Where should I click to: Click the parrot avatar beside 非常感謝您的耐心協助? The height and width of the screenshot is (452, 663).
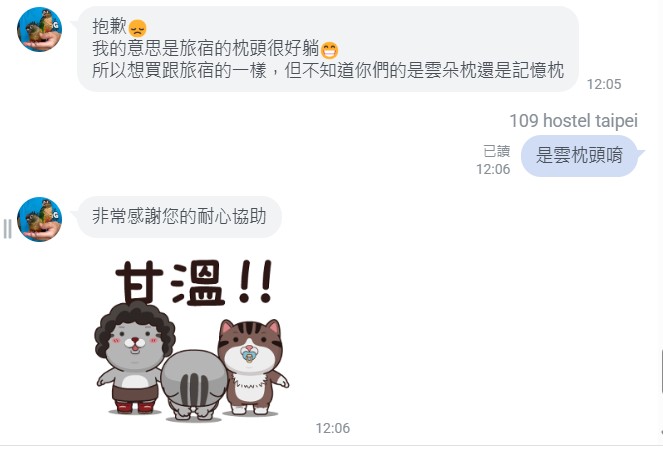coord(39,219)
